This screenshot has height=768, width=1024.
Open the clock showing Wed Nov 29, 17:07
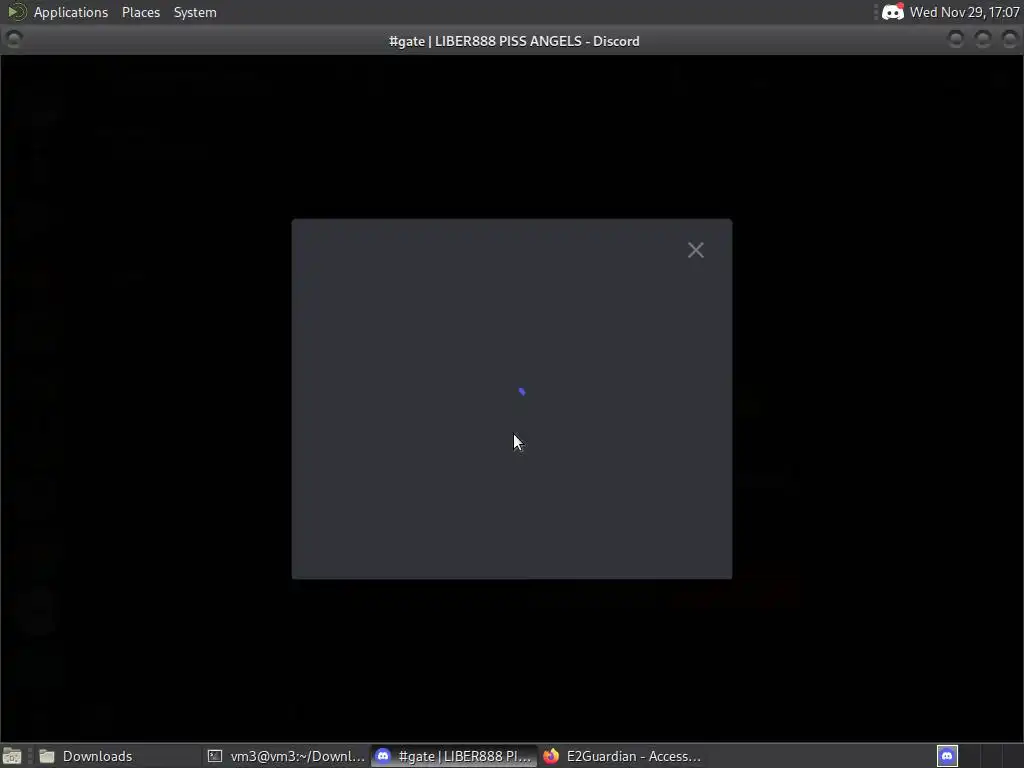[x=965, y=12]
